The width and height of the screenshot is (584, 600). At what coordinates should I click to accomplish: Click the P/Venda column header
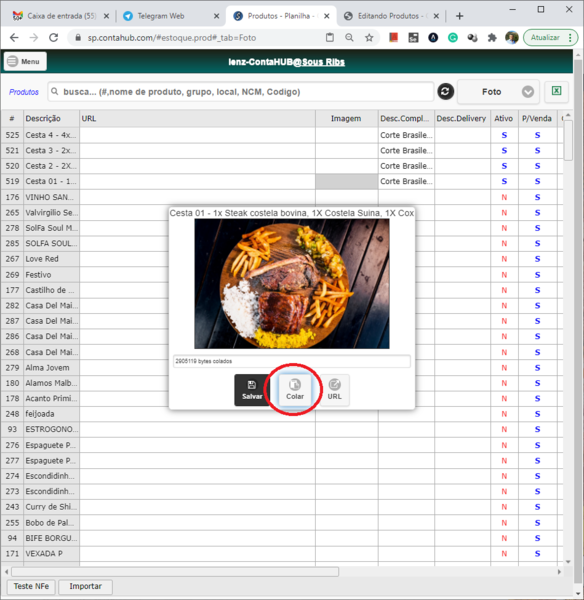(x=537, y=119)
